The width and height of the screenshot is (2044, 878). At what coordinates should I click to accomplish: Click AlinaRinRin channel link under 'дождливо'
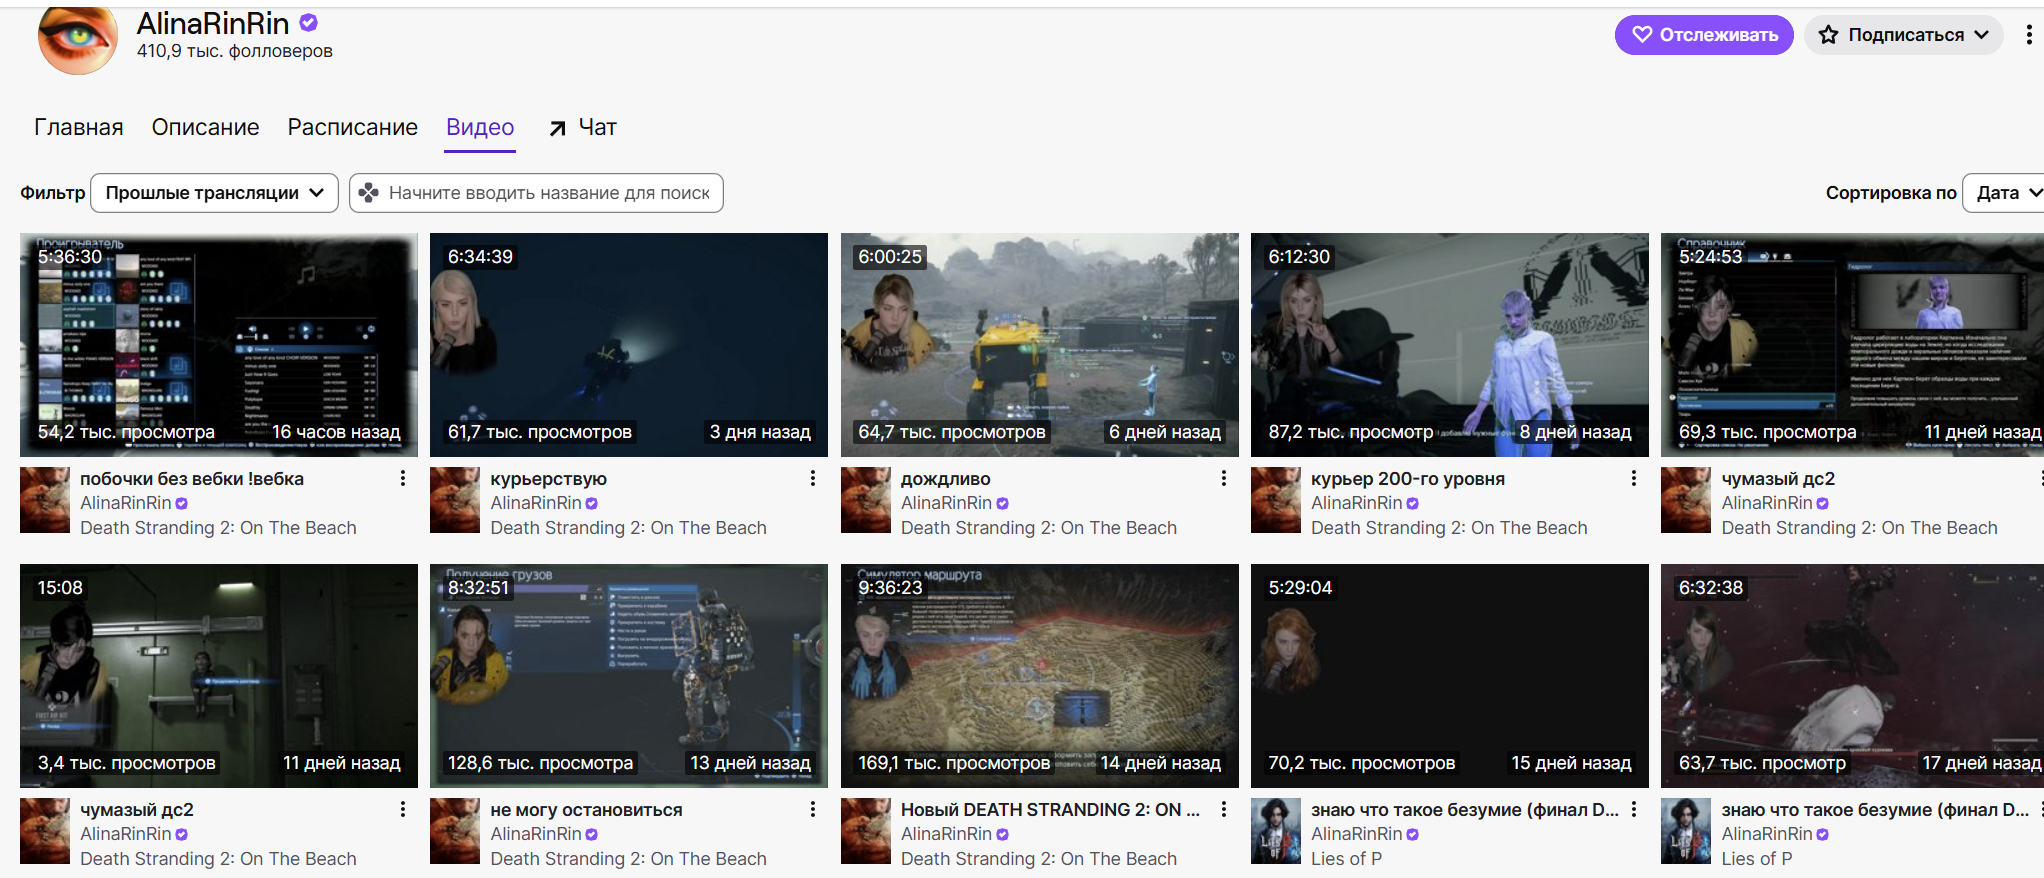(x=946, y=503)
